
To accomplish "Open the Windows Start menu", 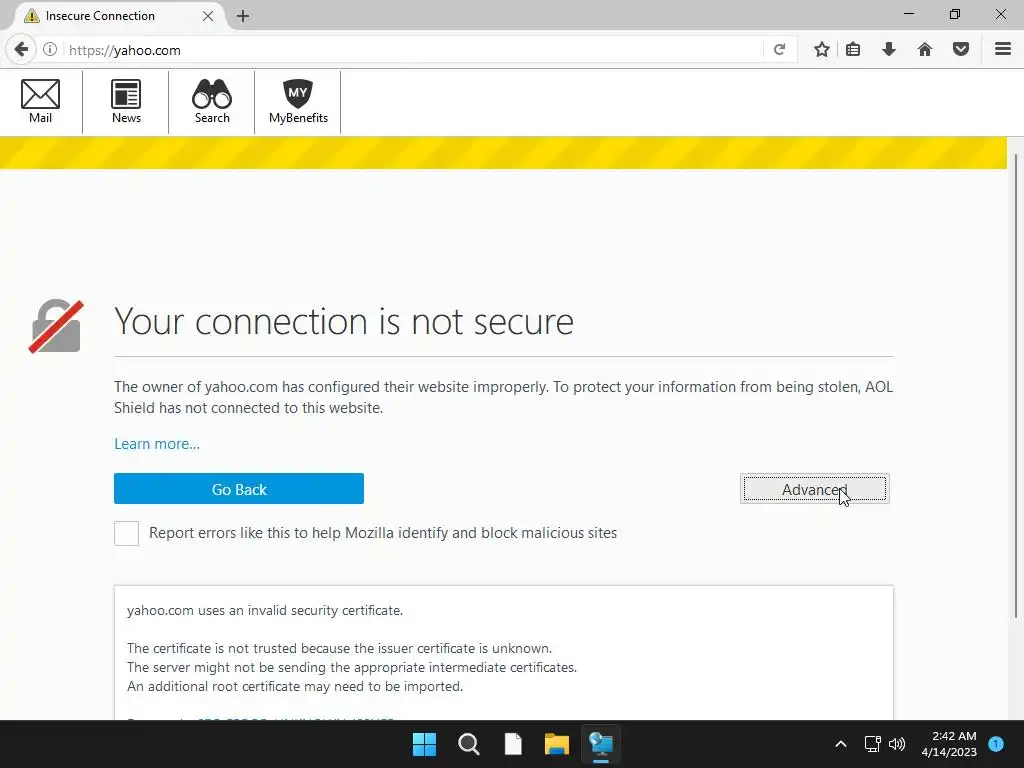I will pos(424,744).
